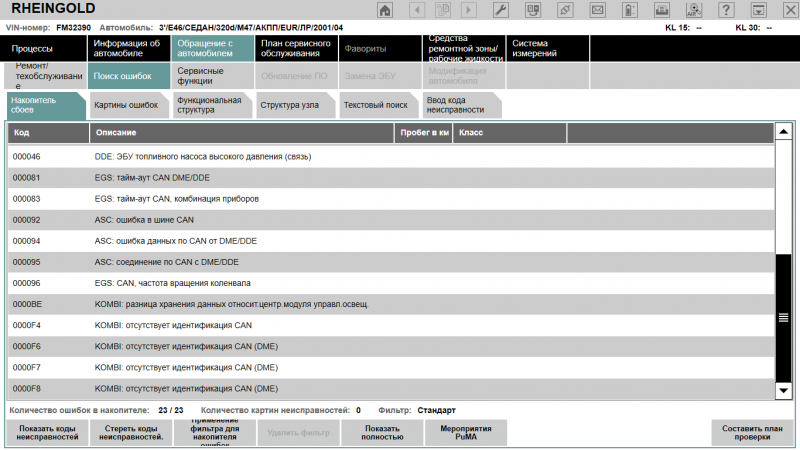Click the fault list scrollbar thumb

[x=783, y=318]
